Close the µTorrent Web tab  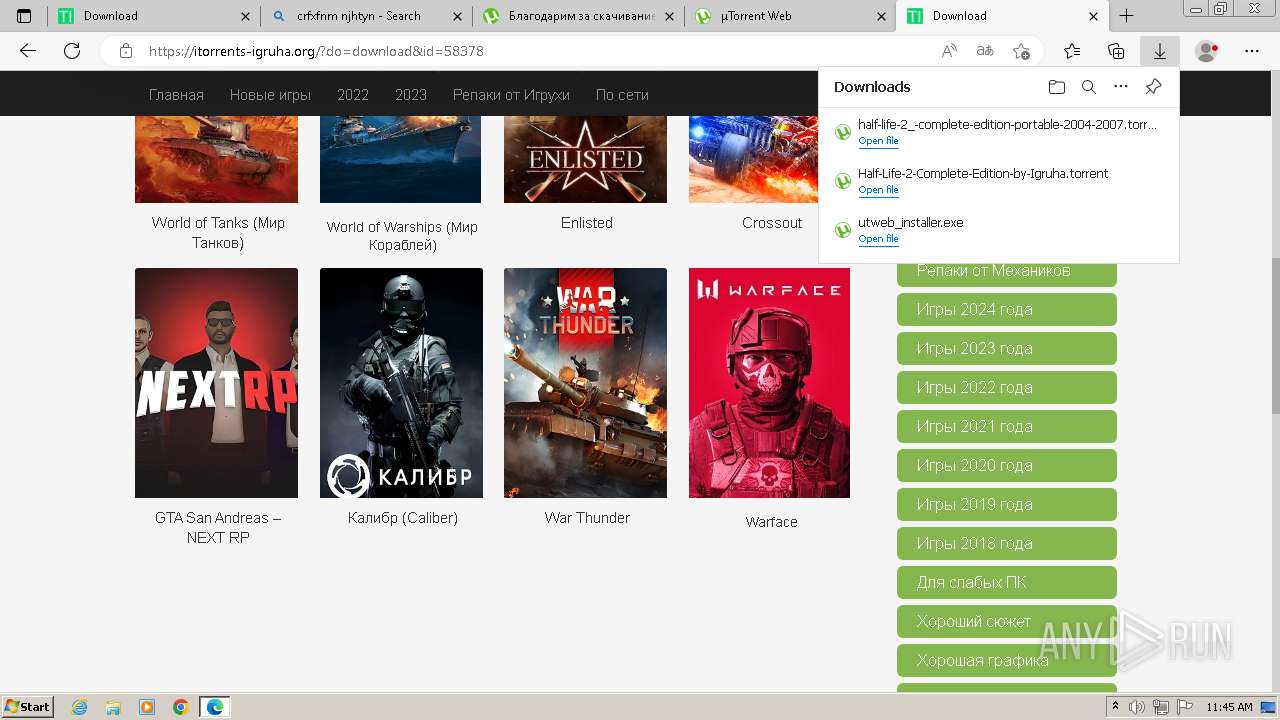881,16
